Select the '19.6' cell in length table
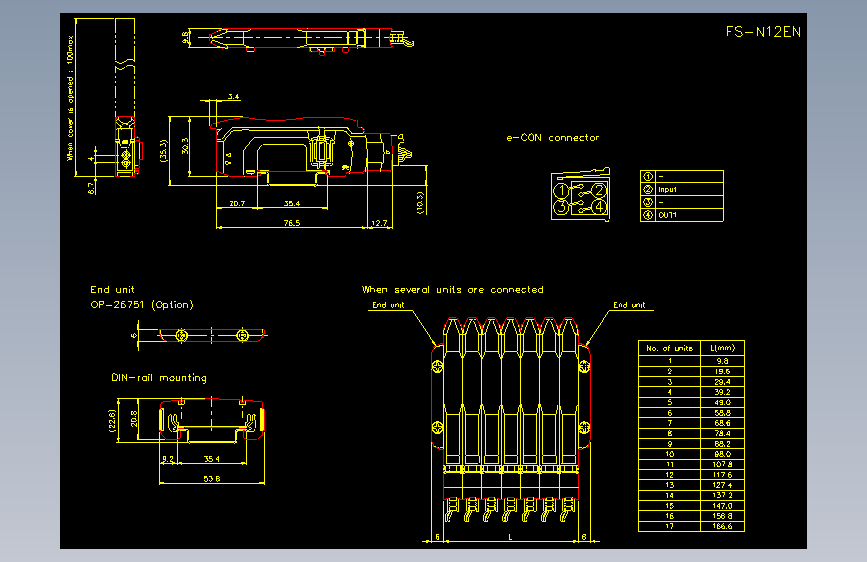Image resolution: width=867 pixels, height=562 pixels. [723, 372]
